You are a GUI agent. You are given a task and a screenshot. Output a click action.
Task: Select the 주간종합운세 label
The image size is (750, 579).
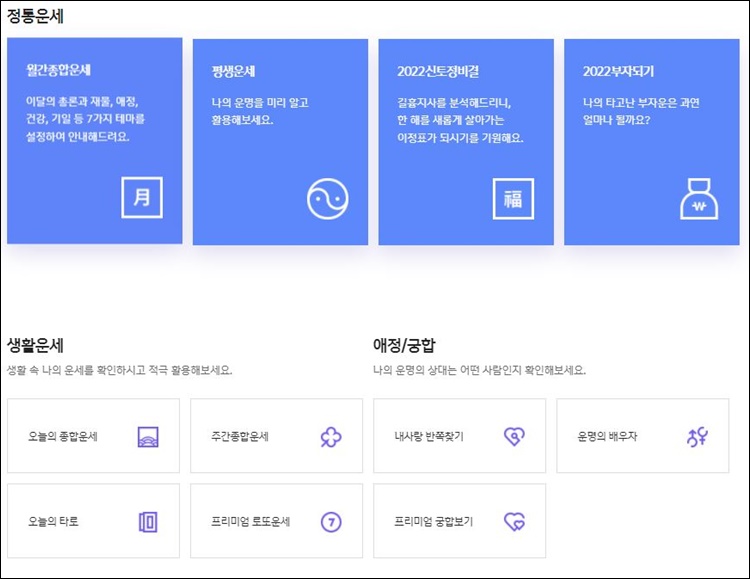[240, 436]
